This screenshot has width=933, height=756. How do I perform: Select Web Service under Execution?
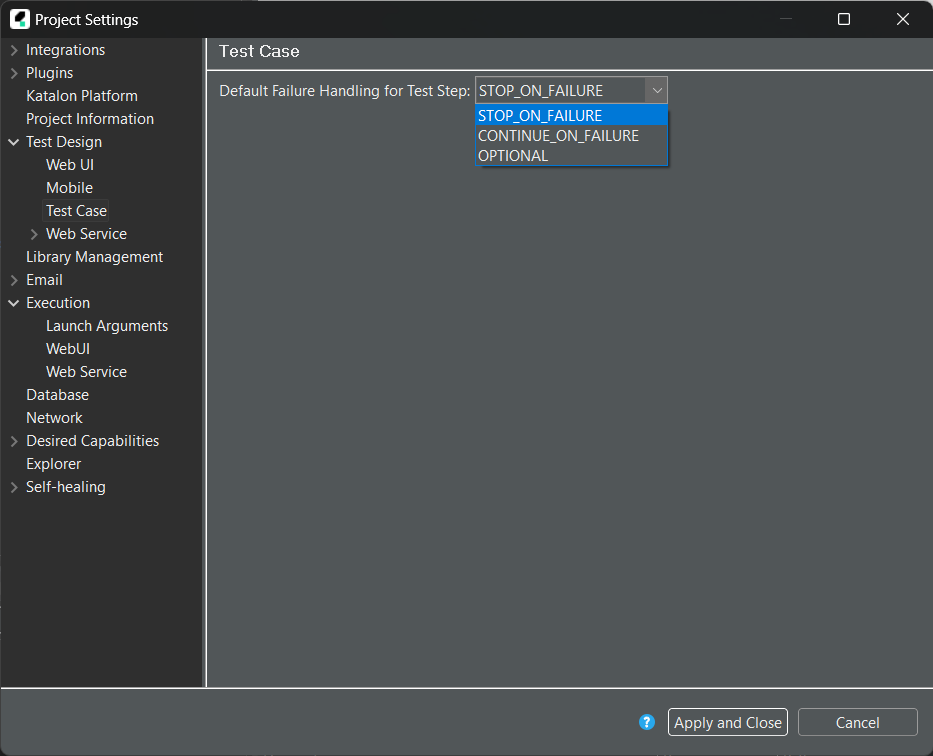(x=86, y=372)
